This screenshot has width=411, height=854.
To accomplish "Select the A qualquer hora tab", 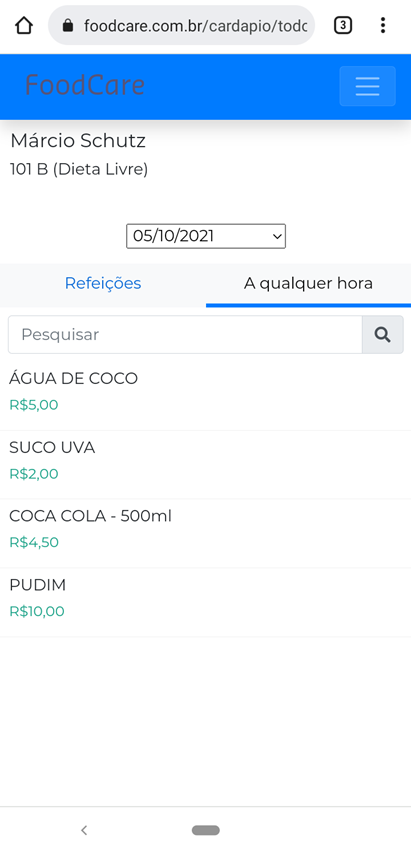I will click(308, 283).
